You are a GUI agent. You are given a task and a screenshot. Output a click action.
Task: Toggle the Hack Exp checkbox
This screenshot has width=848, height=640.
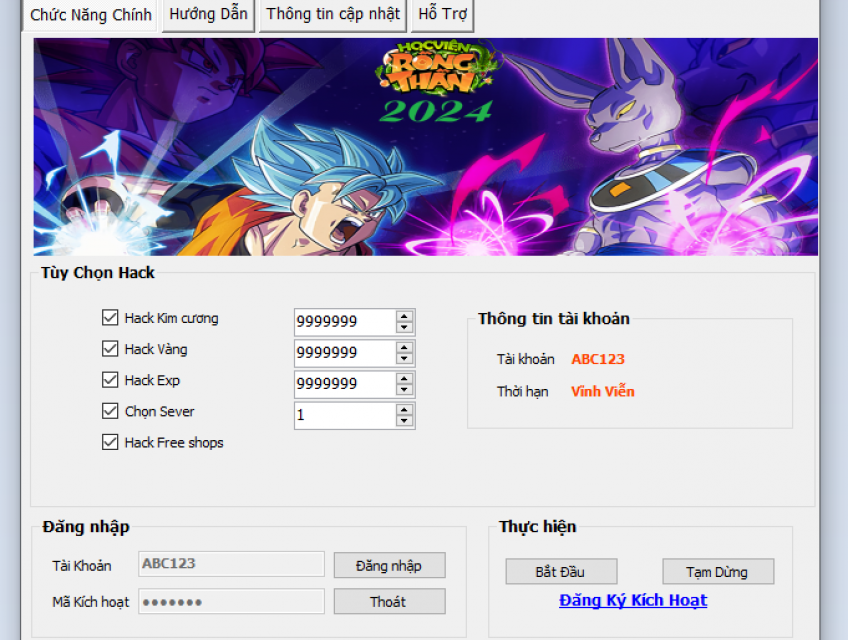110,380
